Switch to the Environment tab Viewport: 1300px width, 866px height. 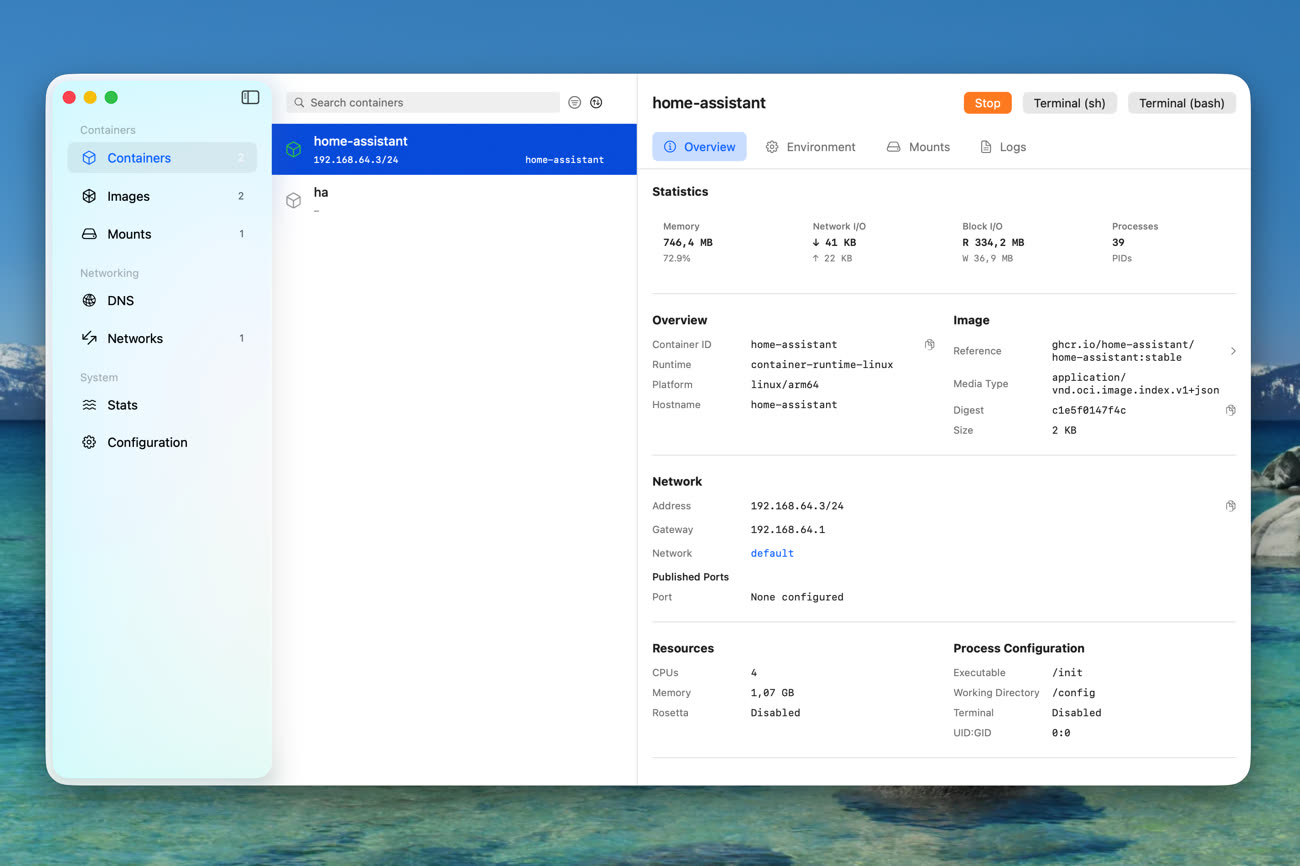[x=810, y=147]
